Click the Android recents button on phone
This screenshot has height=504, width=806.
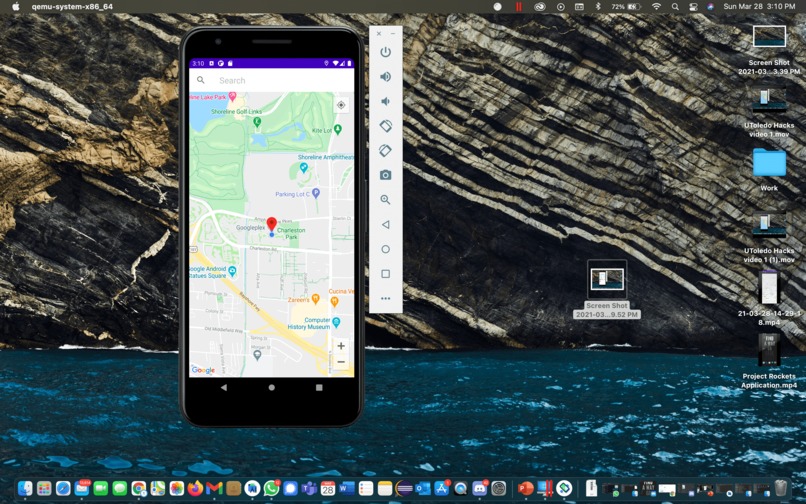[319, 387]
